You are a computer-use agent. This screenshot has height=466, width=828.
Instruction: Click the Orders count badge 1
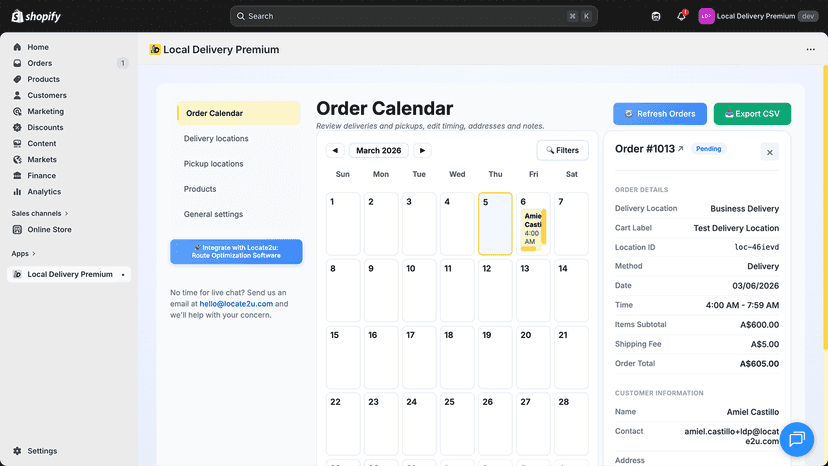[x=123, y=63]
